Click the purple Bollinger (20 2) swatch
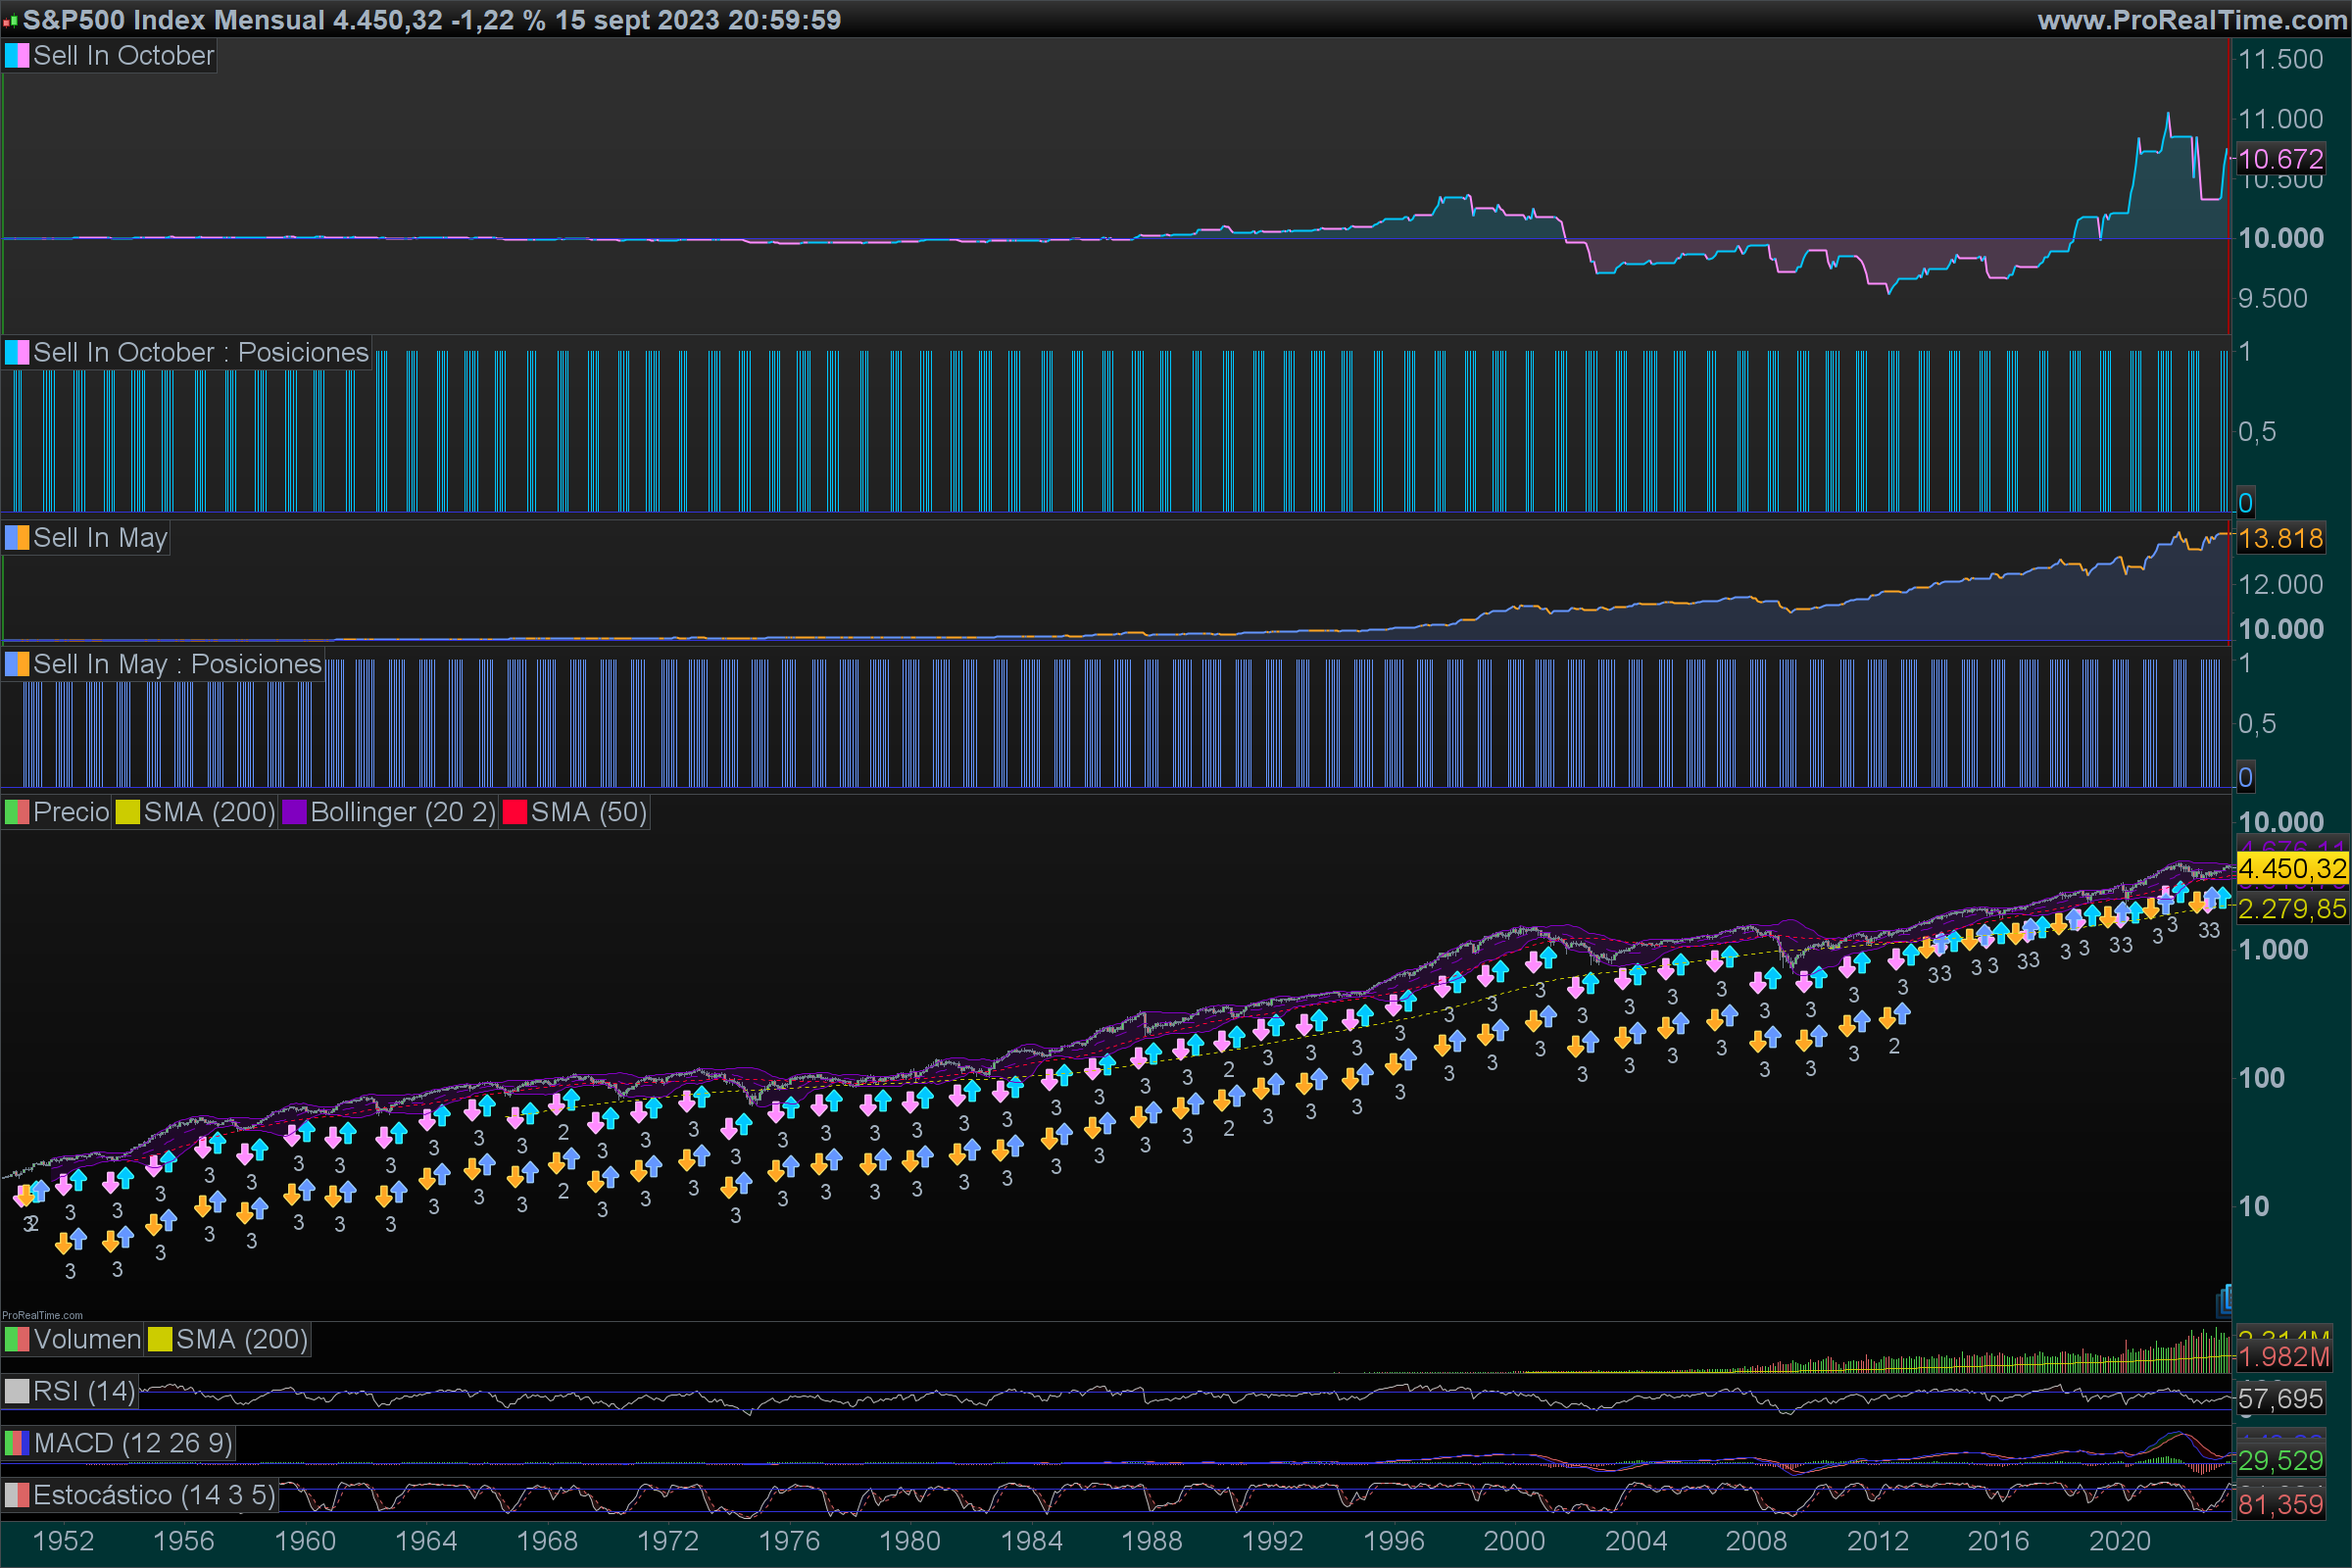Screen dimensions: 2352x1568 (294, 812)
